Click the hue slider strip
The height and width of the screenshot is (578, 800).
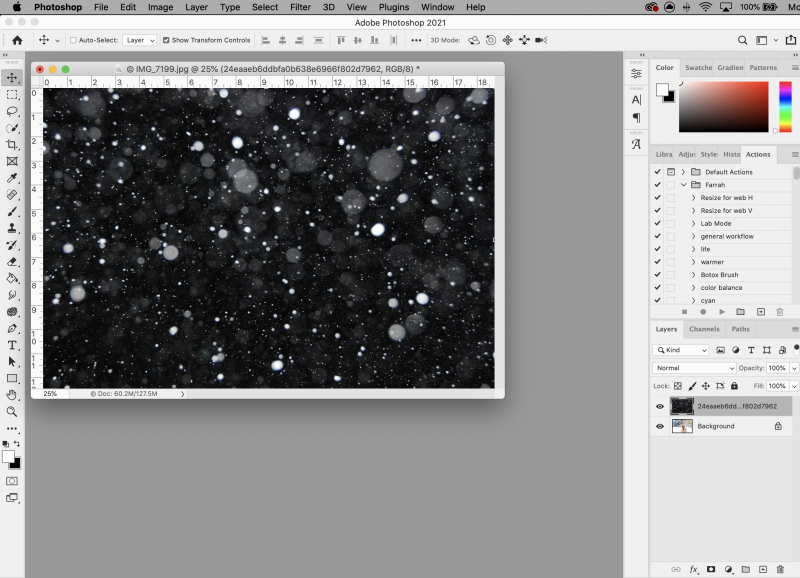[785, 107]
